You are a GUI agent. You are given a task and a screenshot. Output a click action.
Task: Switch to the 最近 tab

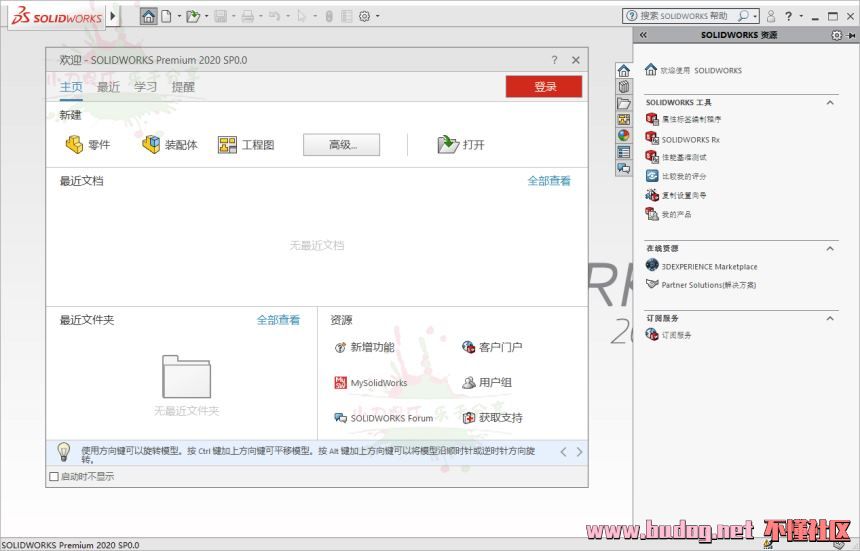108,87
